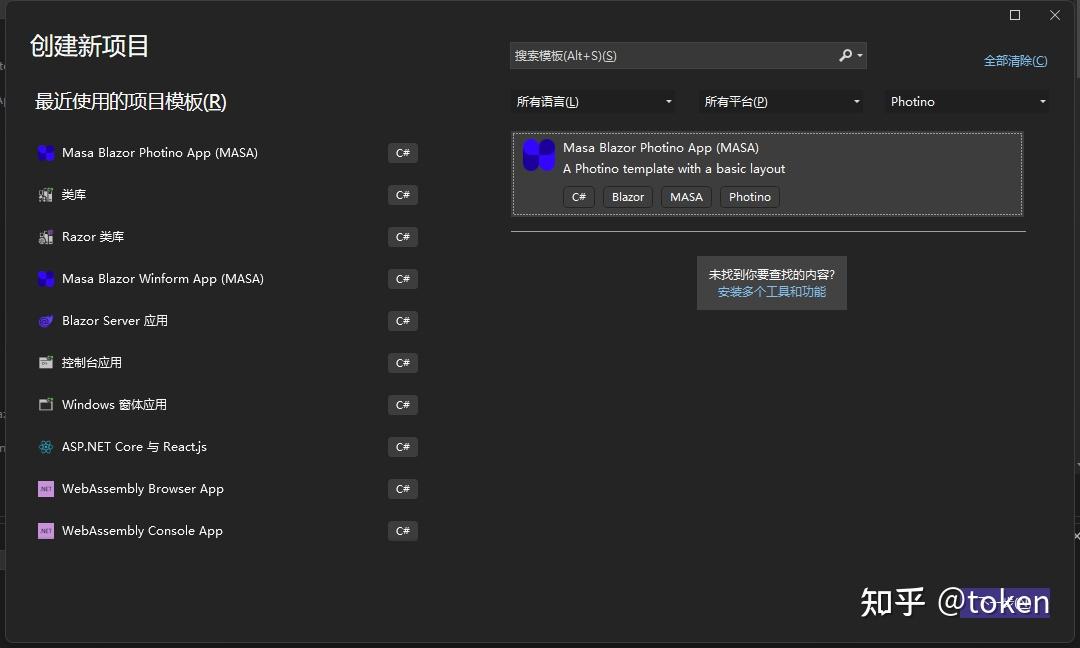This screenshot has width=1080, height=648.
Task: Open the 安装多个工具和功能 link
Action: click(x=772, y=291)
